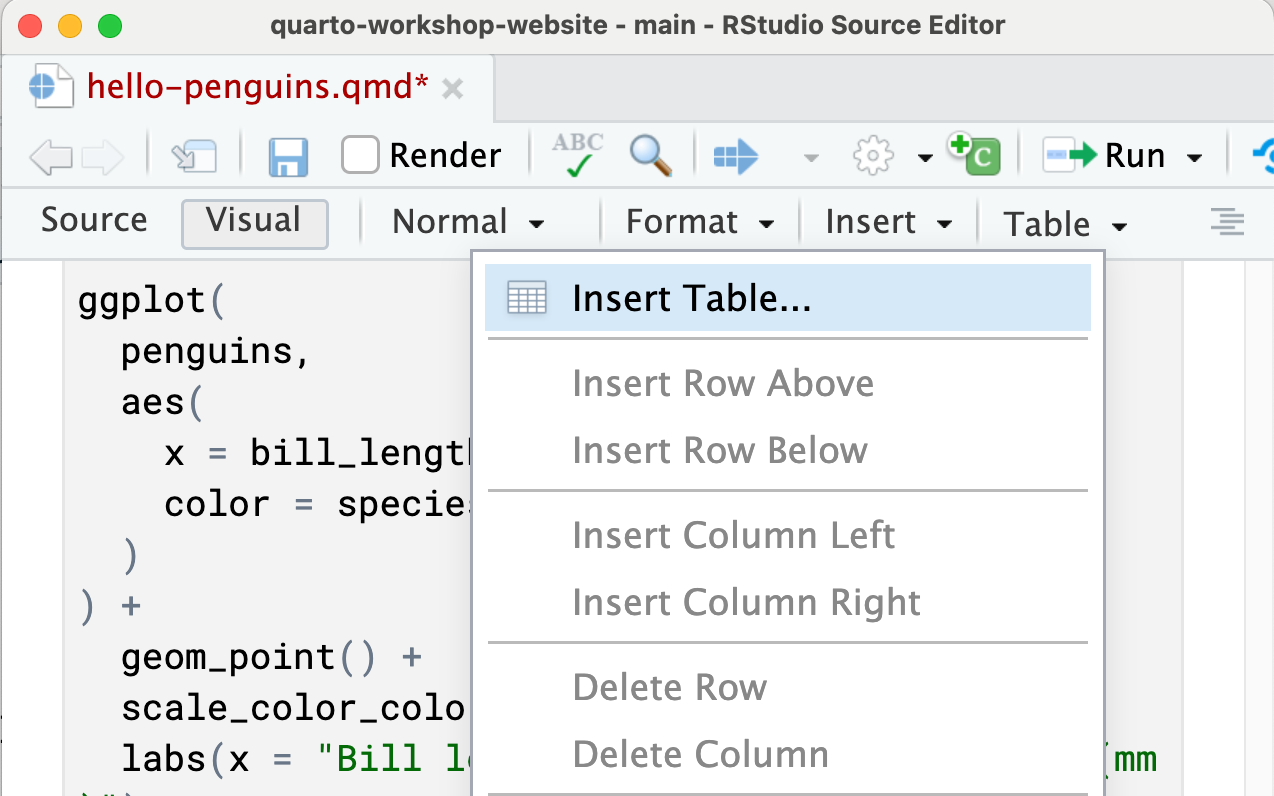This screenshot has width=1274, height=796.
Task: Click the "ggplot(" code line
Action: click(x=153, y=300)
